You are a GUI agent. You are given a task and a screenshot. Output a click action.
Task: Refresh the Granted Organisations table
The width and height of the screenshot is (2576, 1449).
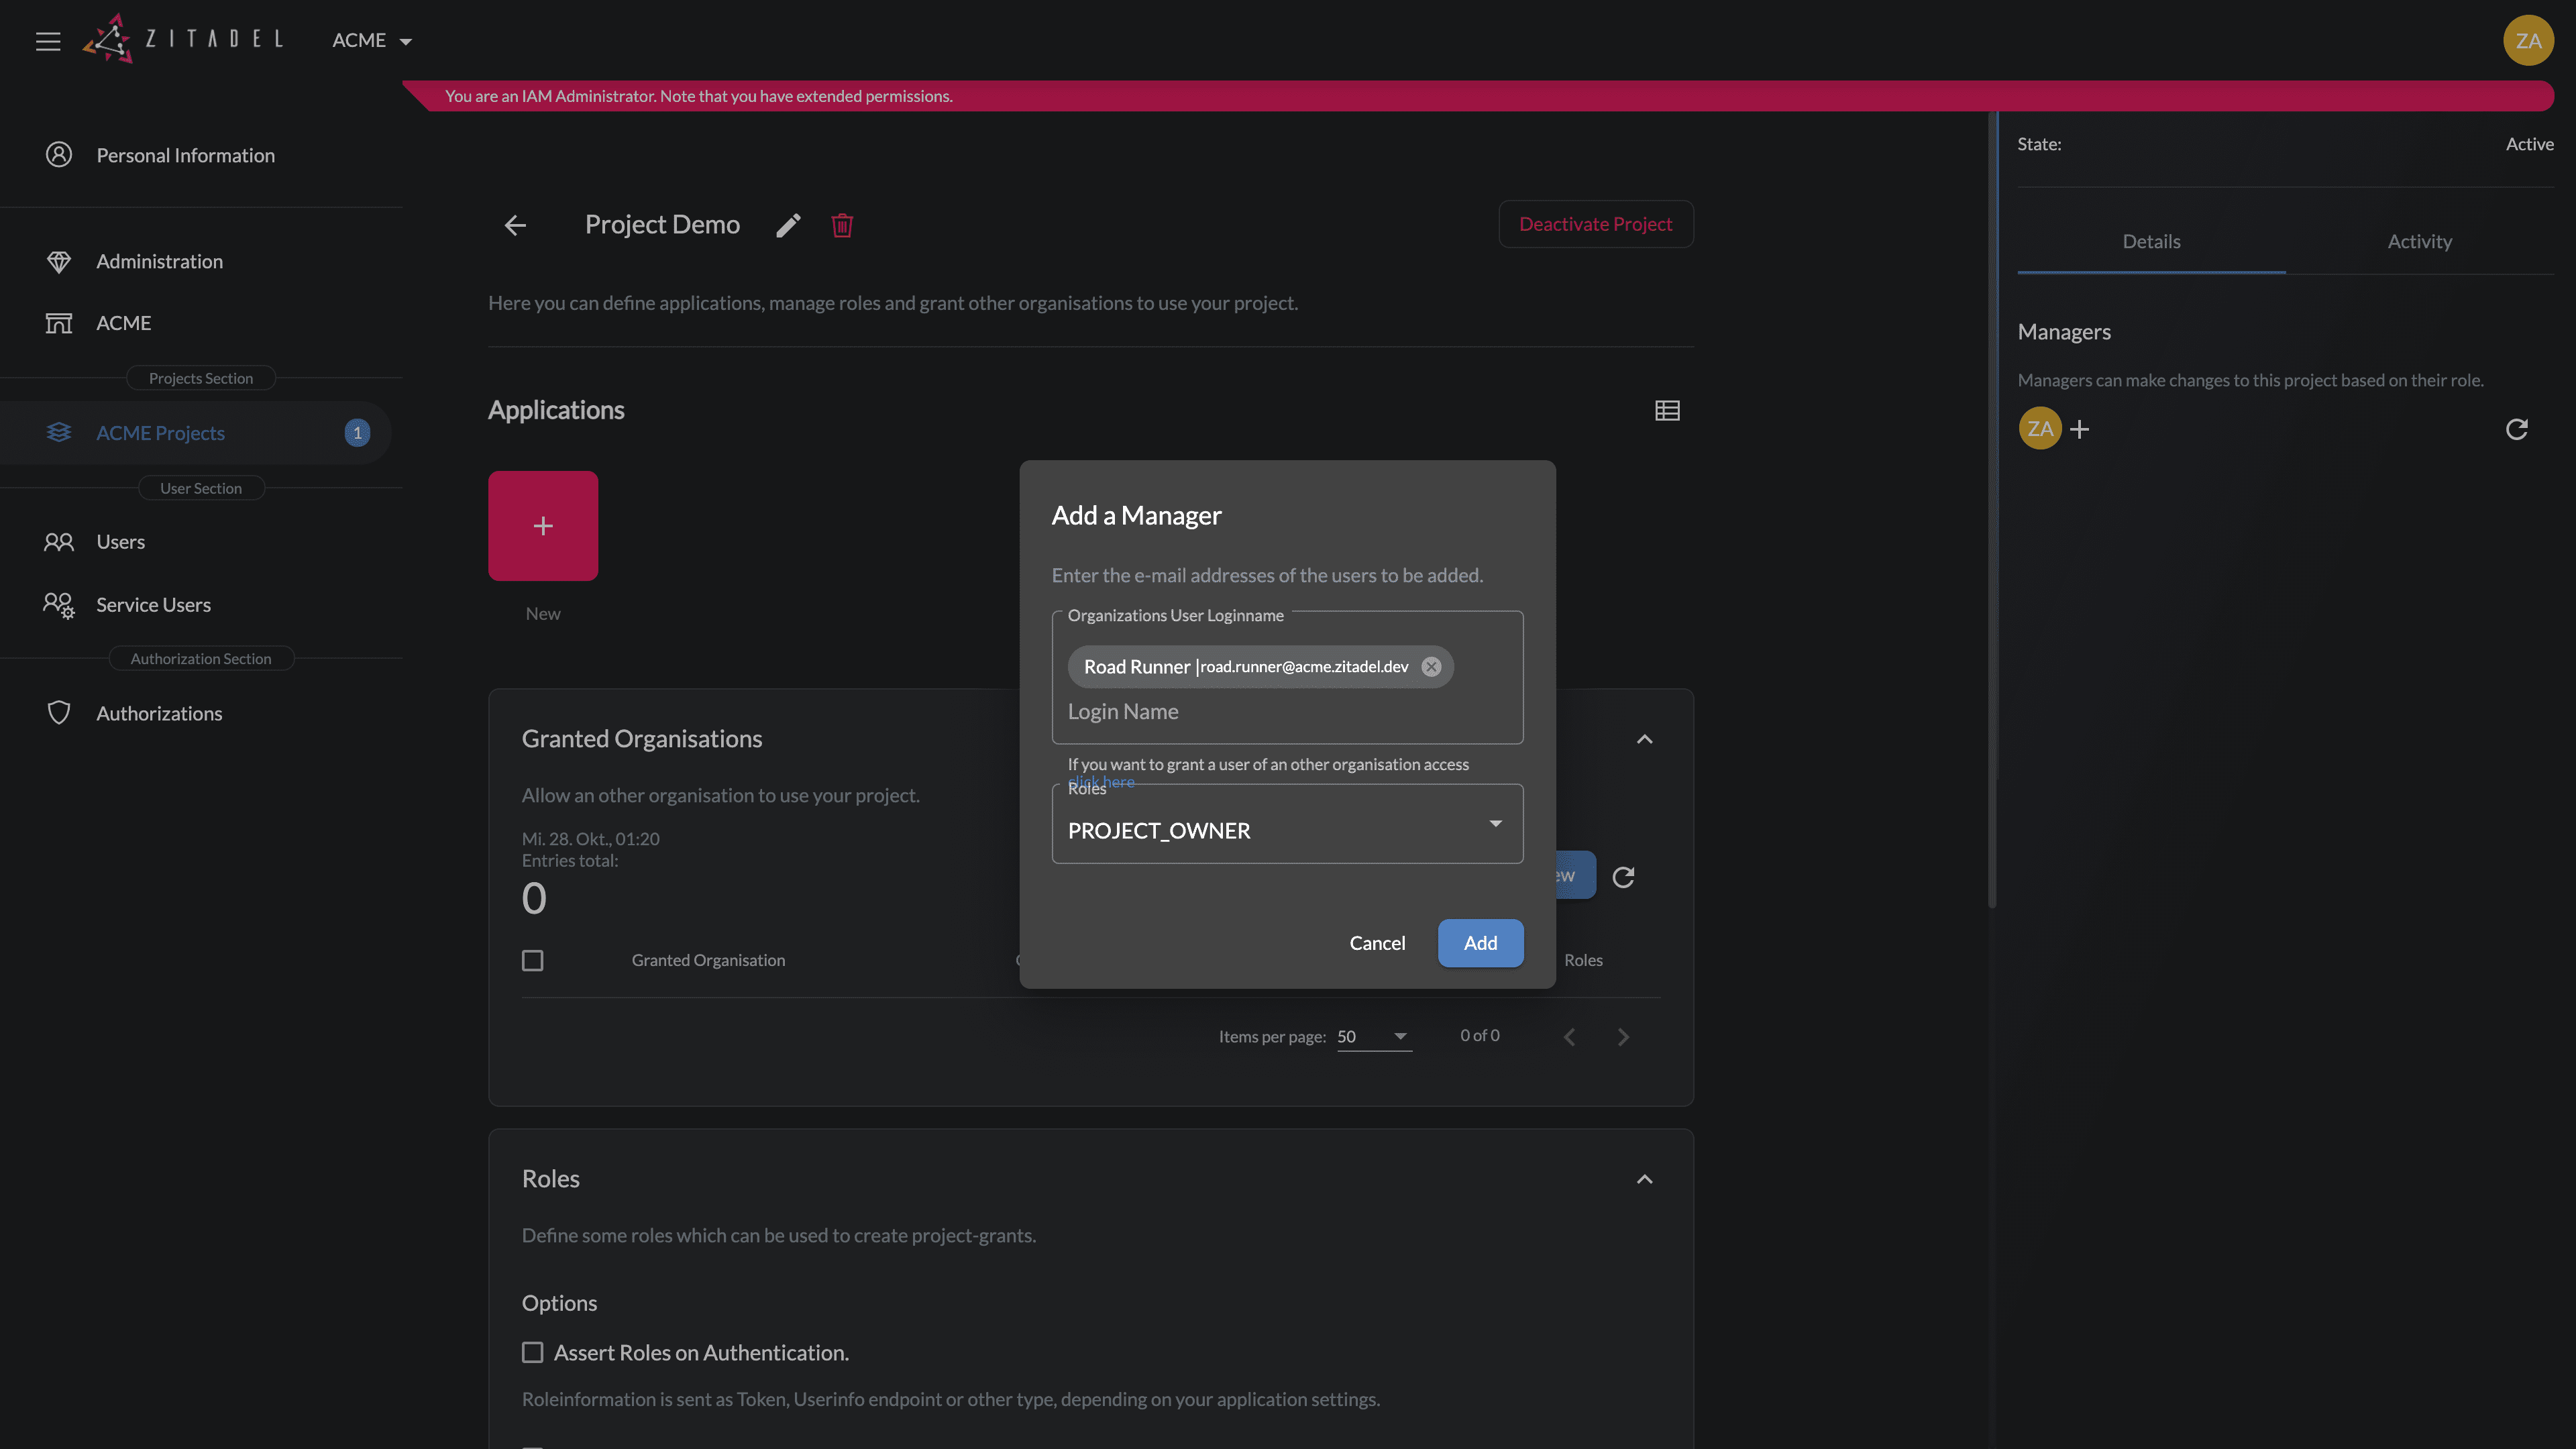[1623, 877]
